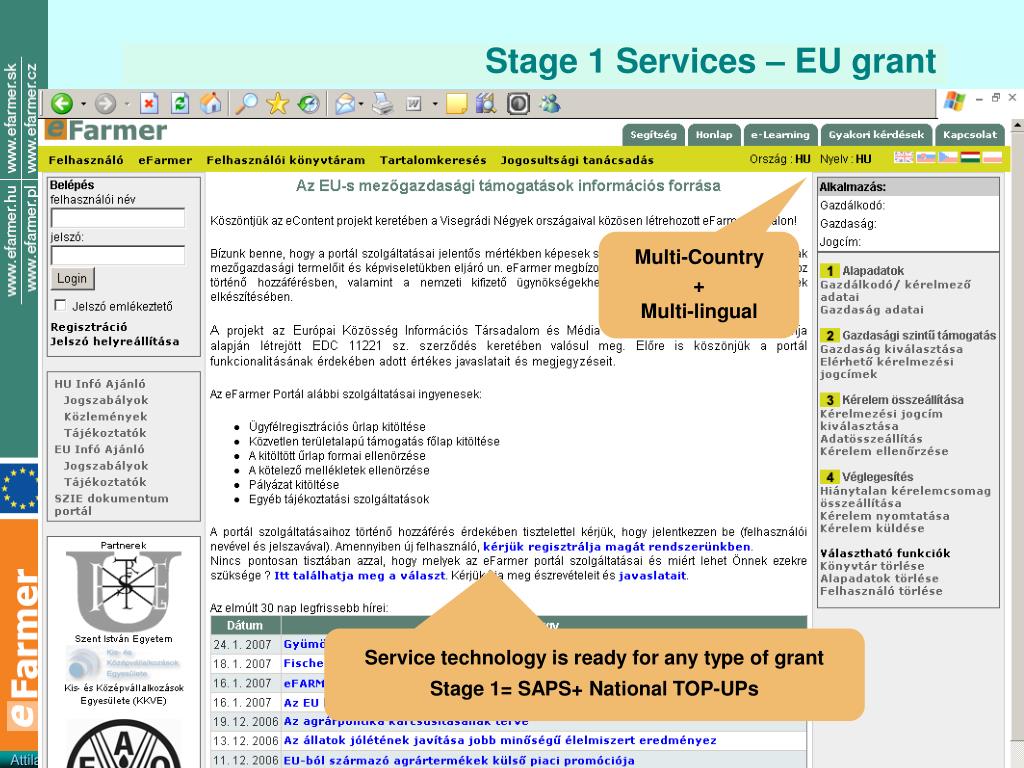Open the Közlemények link
Viewport: 1024px width, 768px height.
105,417
